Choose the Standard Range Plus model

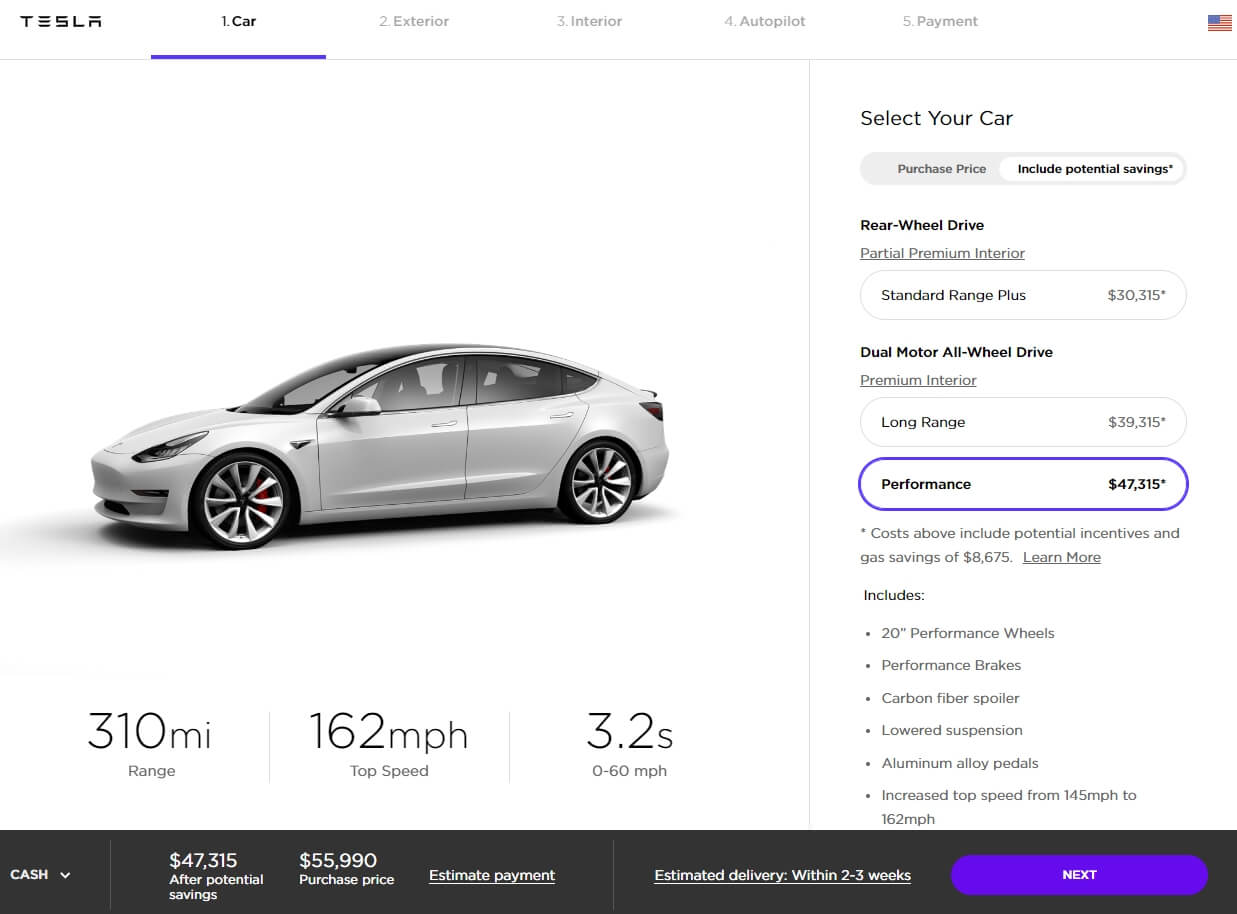[x=1023, y=295]
